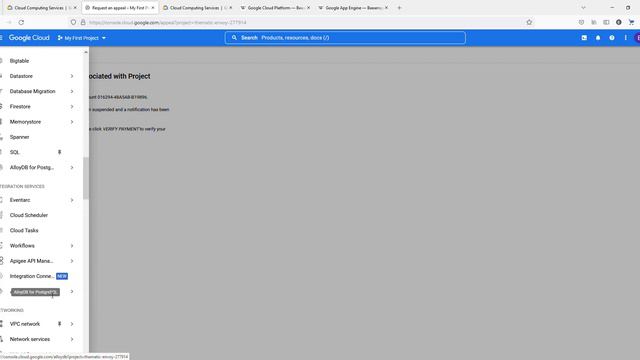Open Apigee API Management menu item
Image resolution: width=640 pixels, height=360 pixels.
(31, 261)
